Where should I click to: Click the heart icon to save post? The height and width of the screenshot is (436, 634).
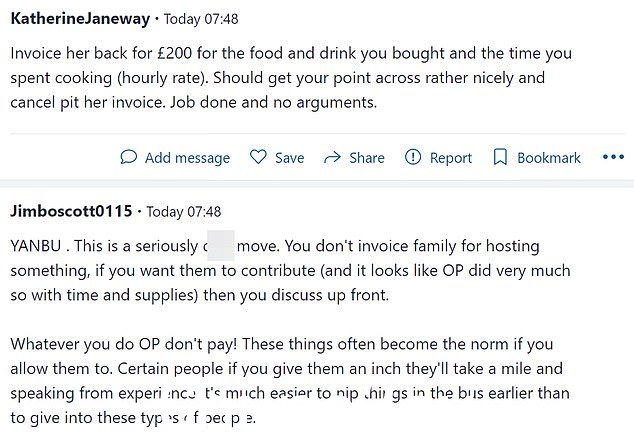(x=258, y=157)
